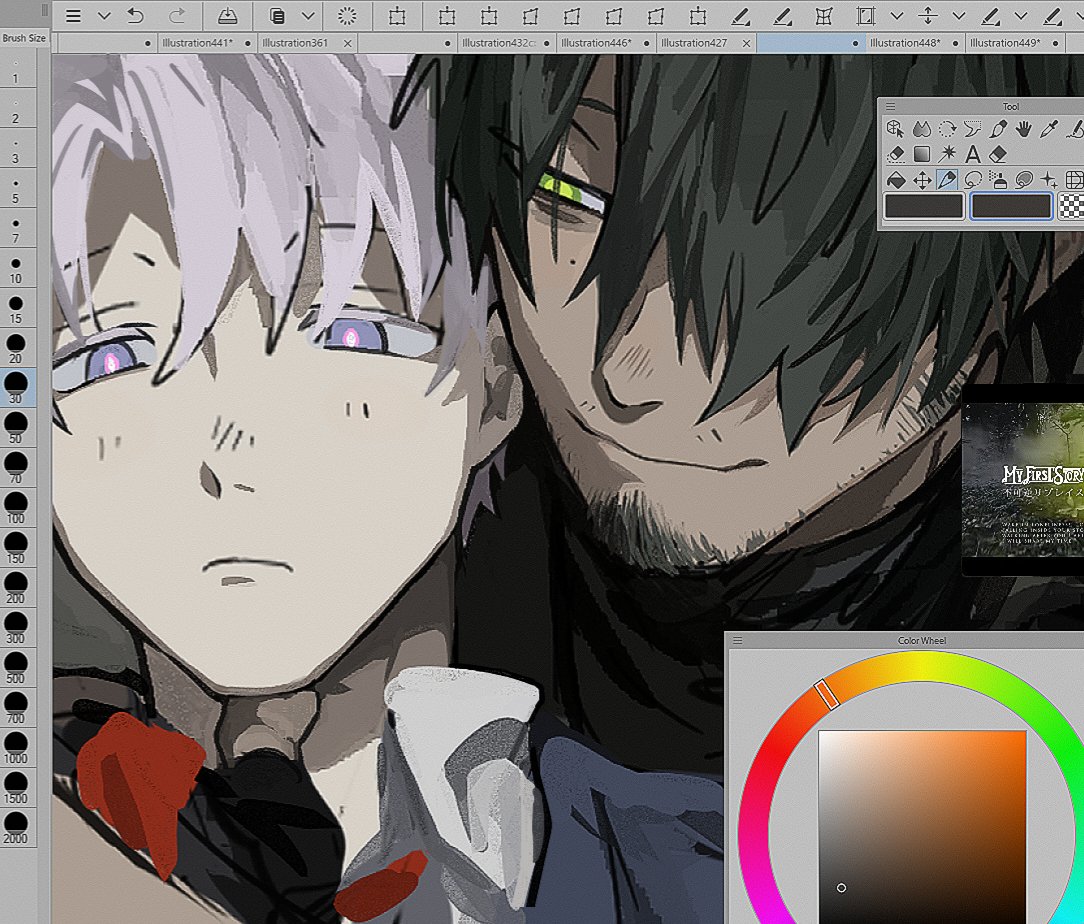Choose the transparent checkered color swatch
The image size is (1084, 924).
click(x=1072, y=206)
